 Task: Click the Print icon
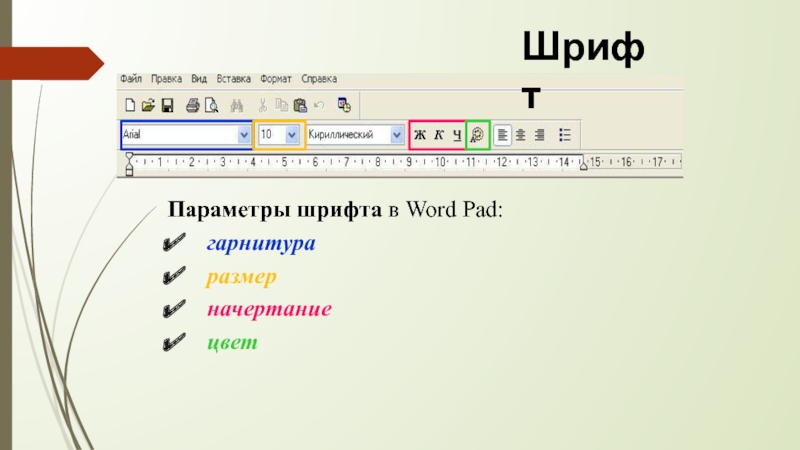coord(192,104)
